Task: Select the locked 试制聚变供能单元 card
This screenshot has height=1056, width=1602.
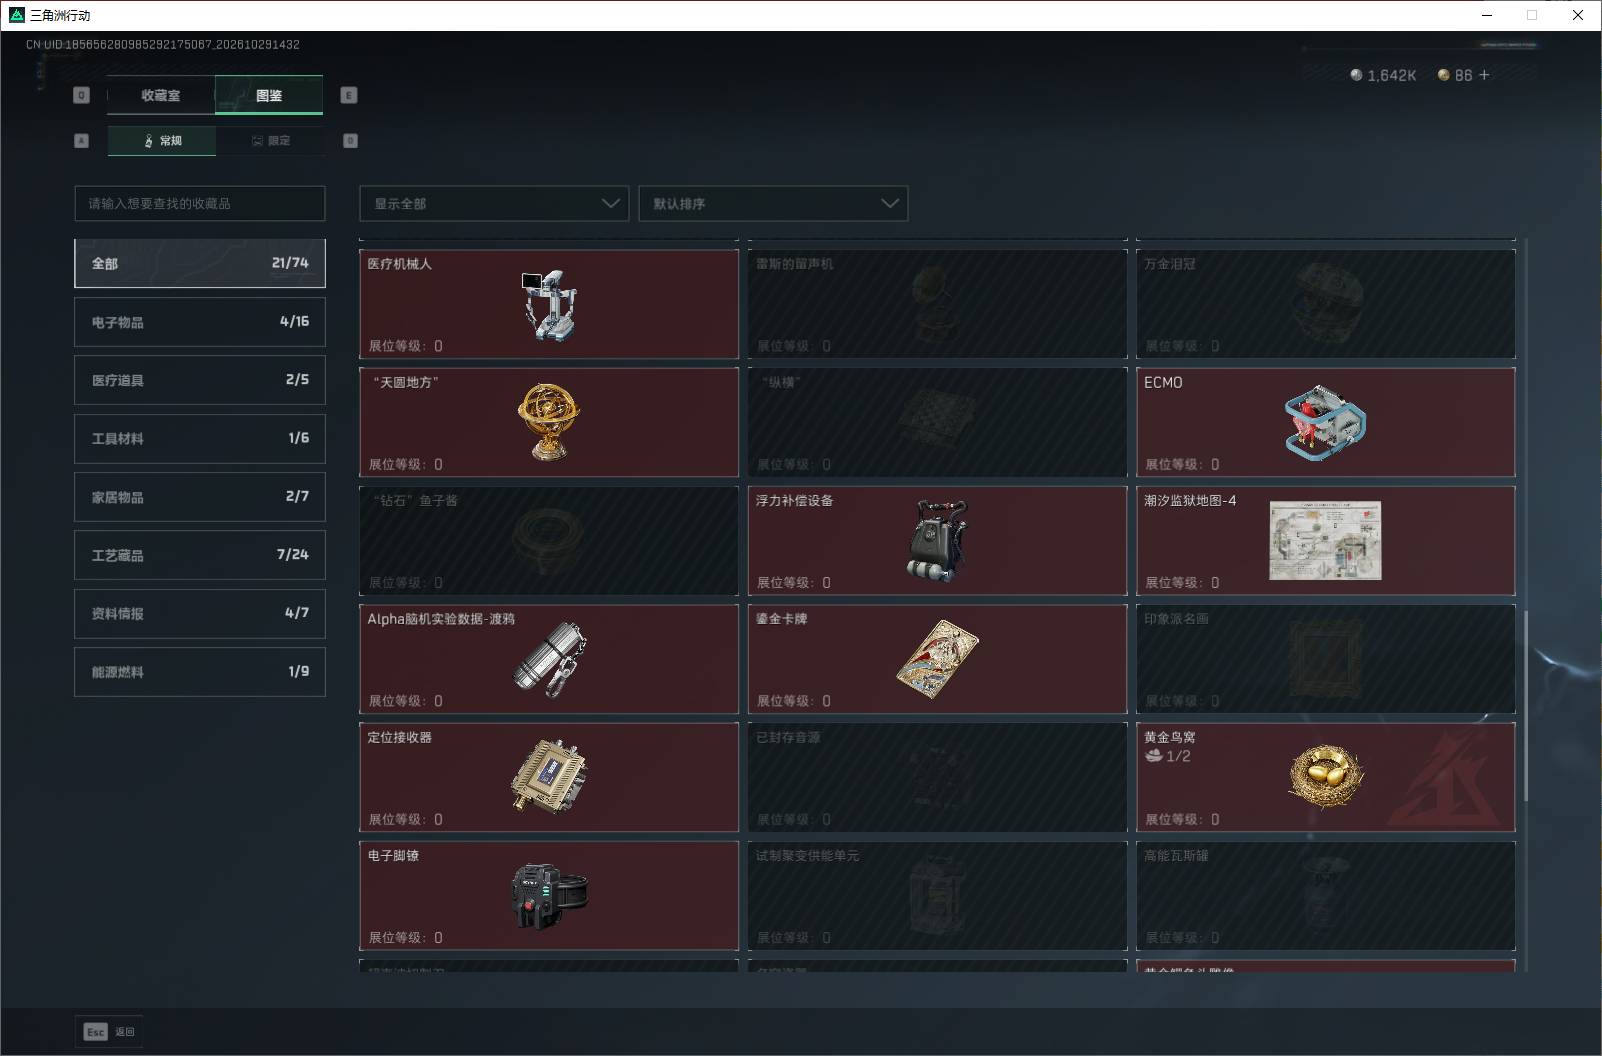Action: click(x=938, y=896)
